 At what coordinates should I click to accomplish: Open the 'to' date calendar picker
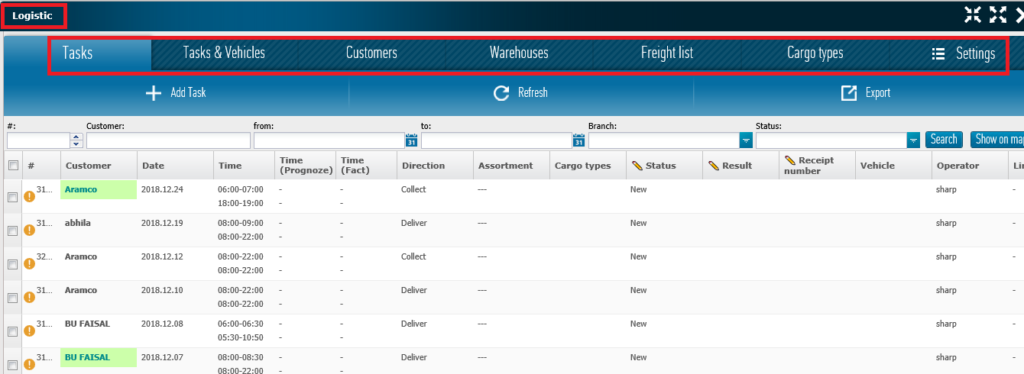click(x=579, y=140)
